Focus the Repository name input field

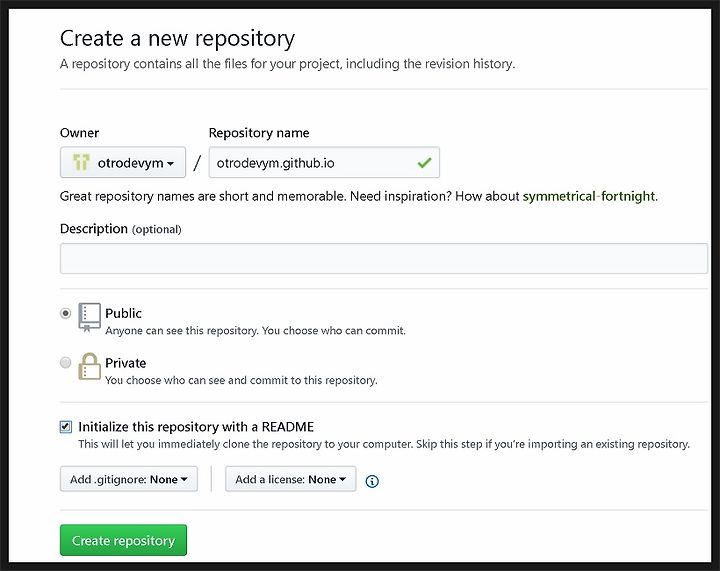pos(324,162)
